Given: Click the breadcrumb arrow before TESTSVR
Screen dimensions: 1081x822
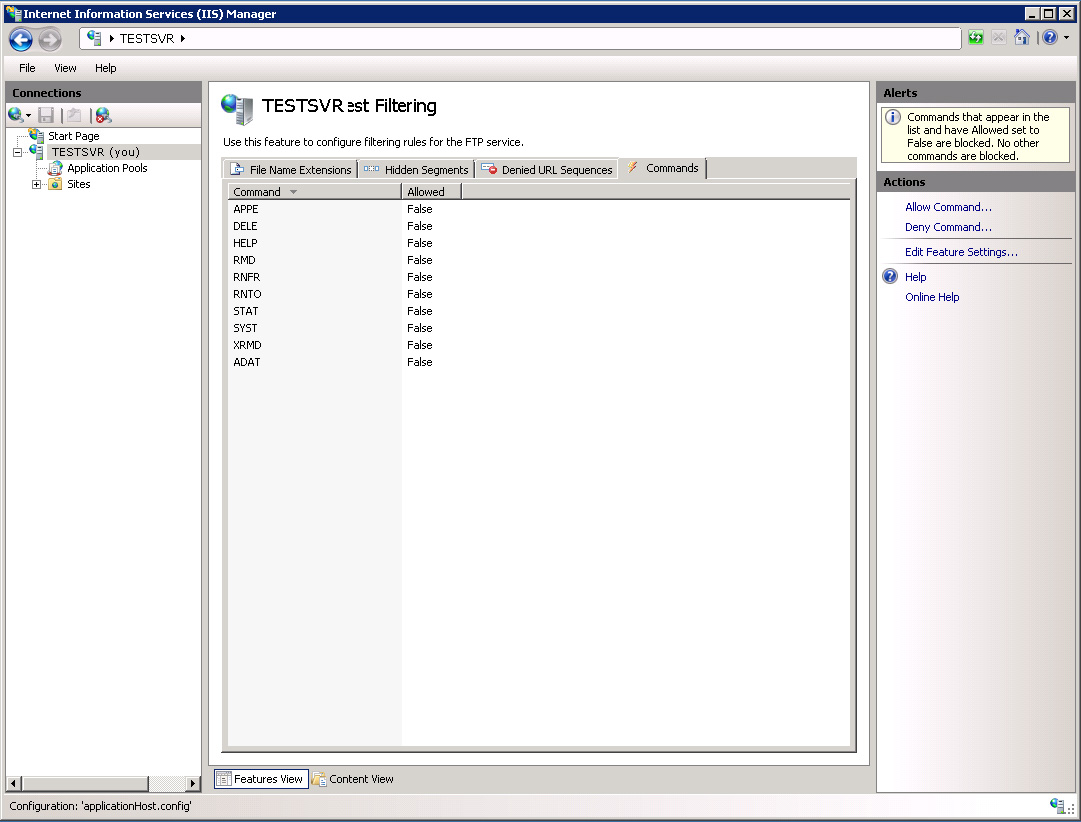Looking at the screenshot, I should pyautogui.click(x=112, y=39).
